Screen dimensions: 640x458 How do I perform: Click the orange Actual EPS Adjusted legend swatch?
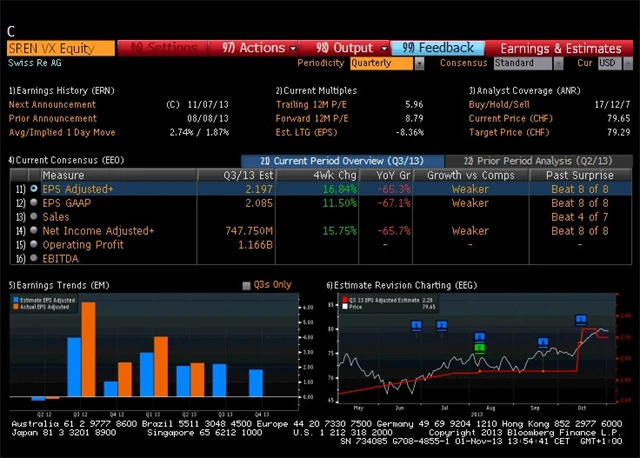pyautogui.click(x=16, y=305)
